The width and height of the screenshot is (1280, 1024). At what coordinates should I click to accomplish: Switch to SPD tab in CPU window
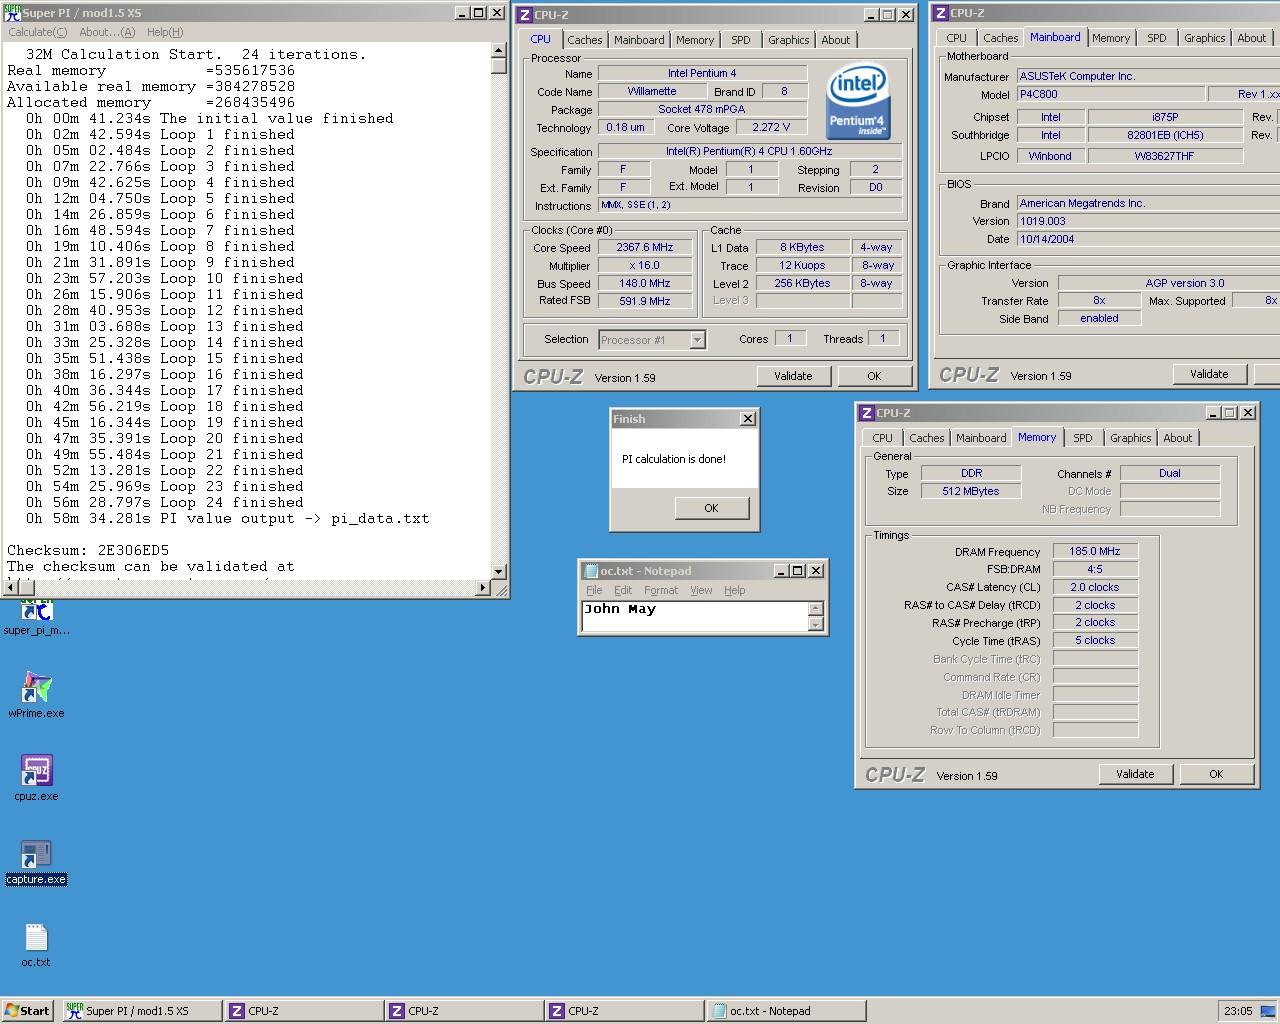click(x=741, y=40)
